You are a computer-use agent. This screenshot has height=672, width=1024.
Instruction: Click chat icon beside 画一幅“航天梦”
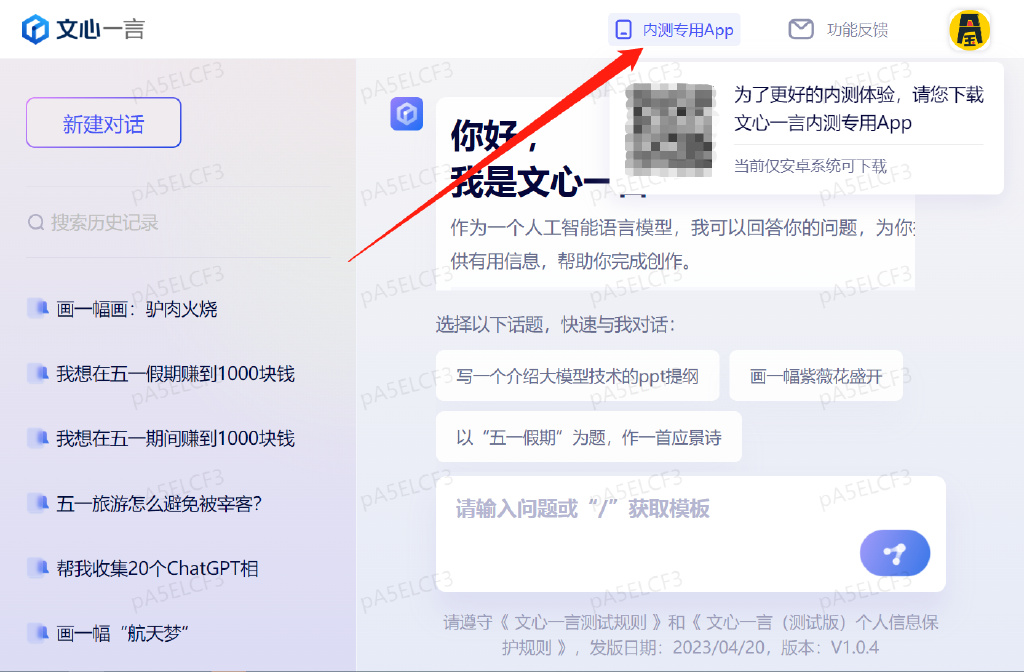coord(38,632)
